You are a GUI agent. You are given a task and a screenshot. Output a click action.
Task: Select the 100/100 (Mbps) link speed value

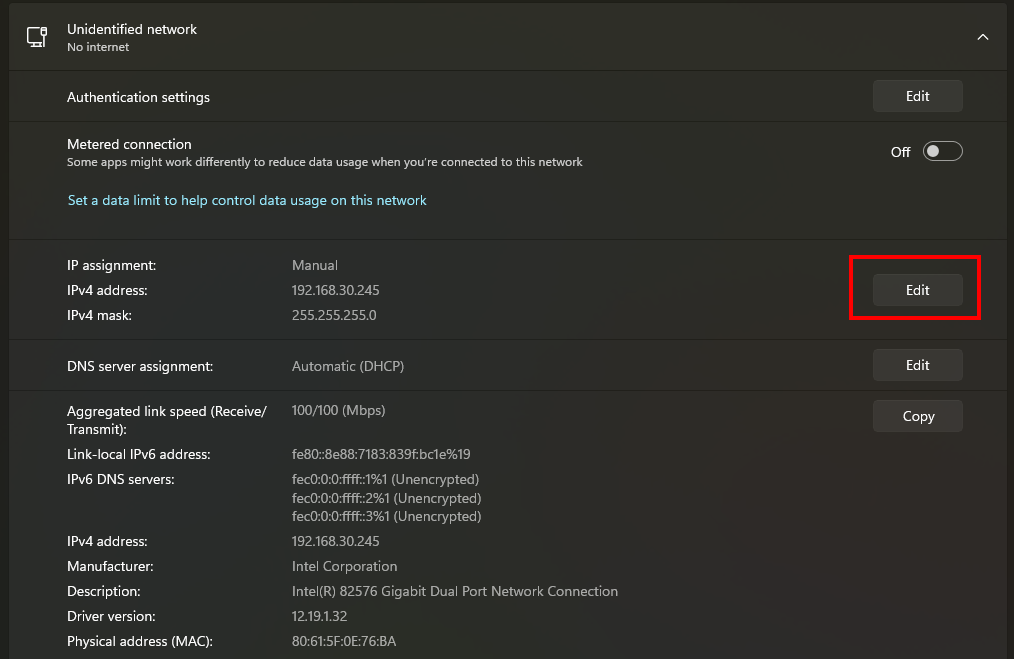(x=338, y=410)
